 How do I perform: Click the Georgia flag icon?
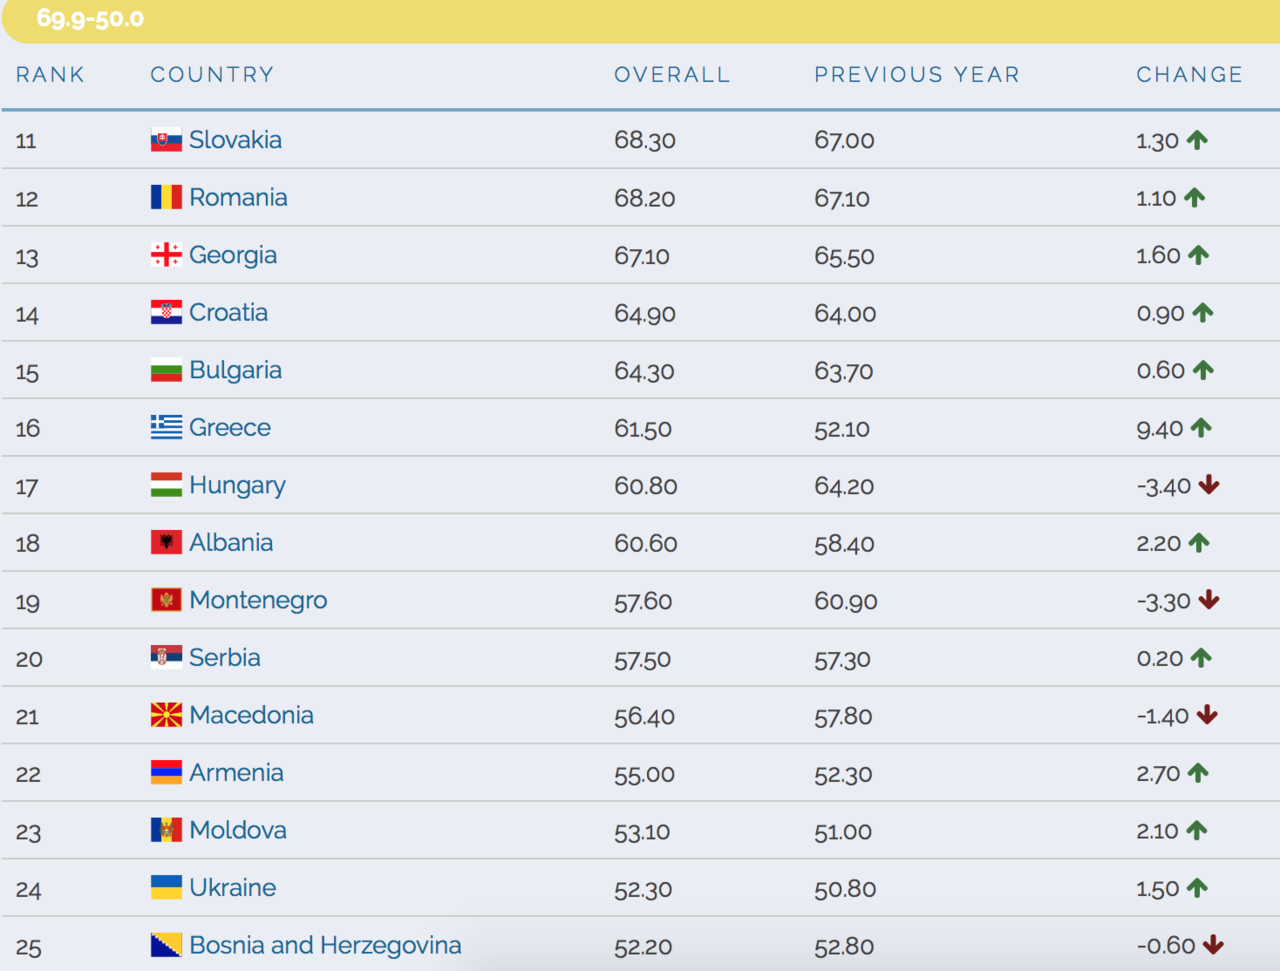166,255
